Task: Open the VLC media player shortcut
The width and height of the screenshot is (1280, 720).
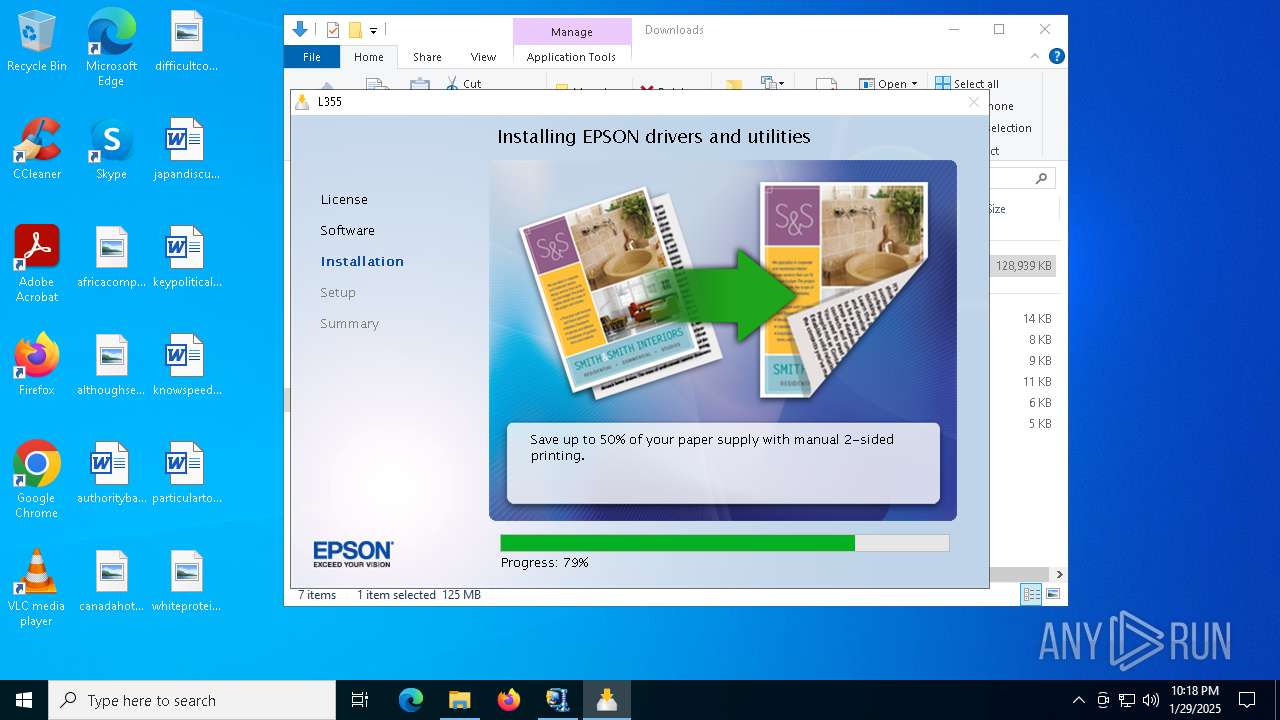Action: click(37, 588)
